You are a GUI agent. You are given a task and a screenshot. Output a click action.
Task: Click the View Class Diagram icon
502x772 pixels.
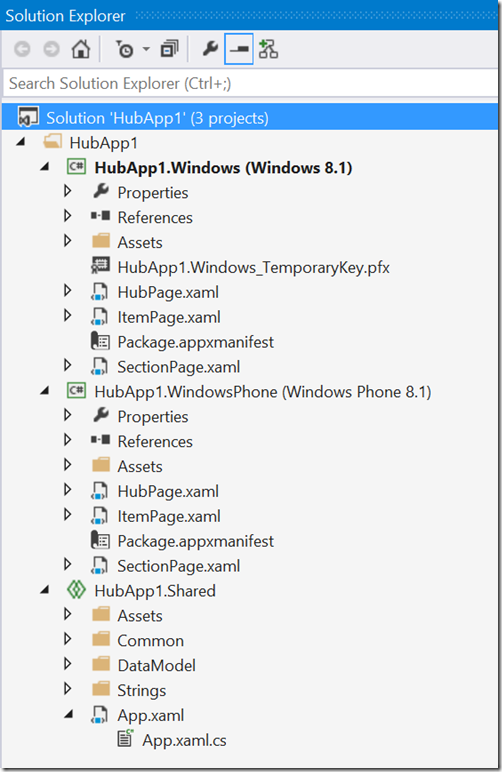[268, 49]
